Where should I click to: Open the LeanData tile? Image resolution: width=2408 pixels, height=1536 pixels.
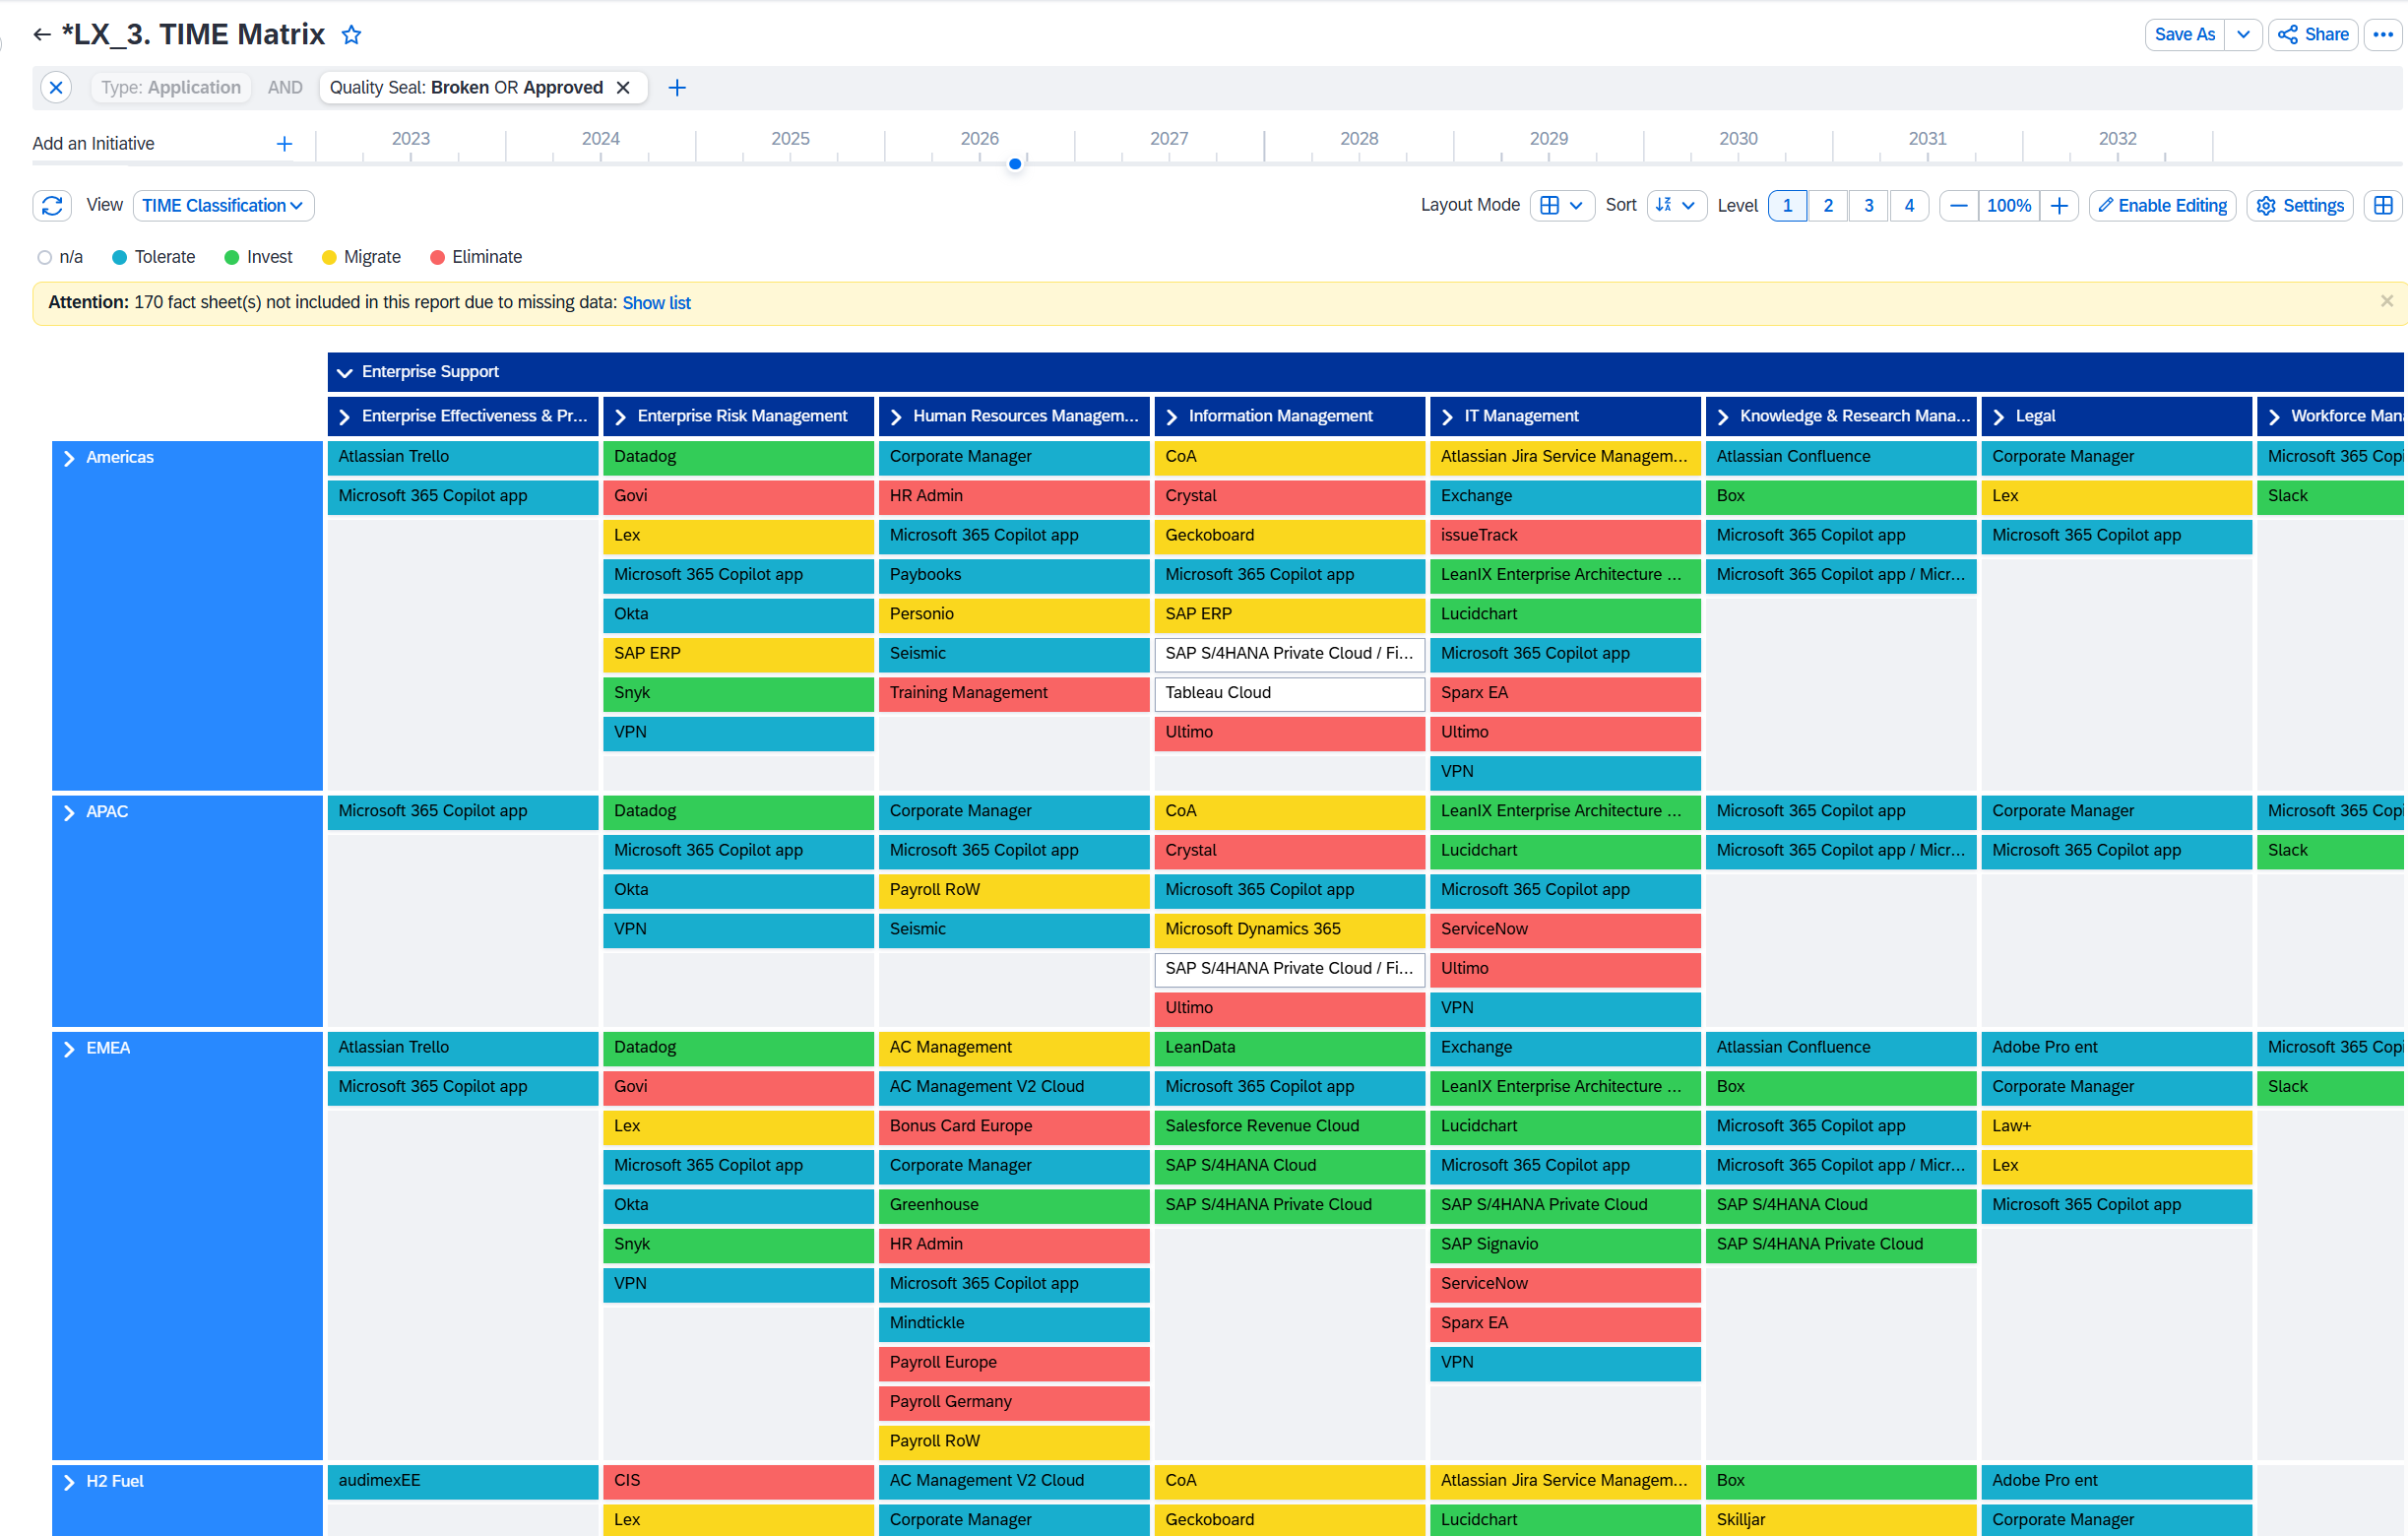(x=1289, y=1047)
